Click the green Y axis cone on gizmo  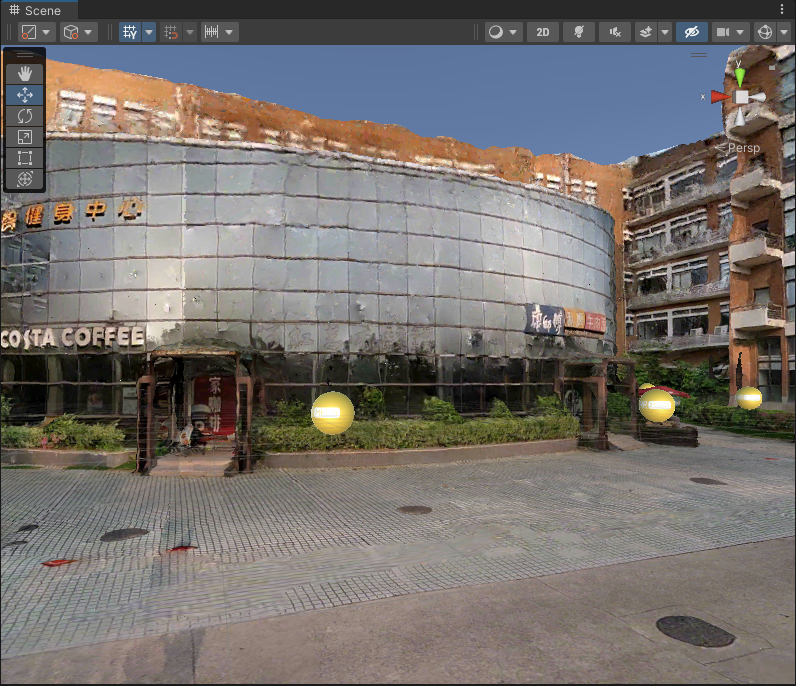(740, 76)
